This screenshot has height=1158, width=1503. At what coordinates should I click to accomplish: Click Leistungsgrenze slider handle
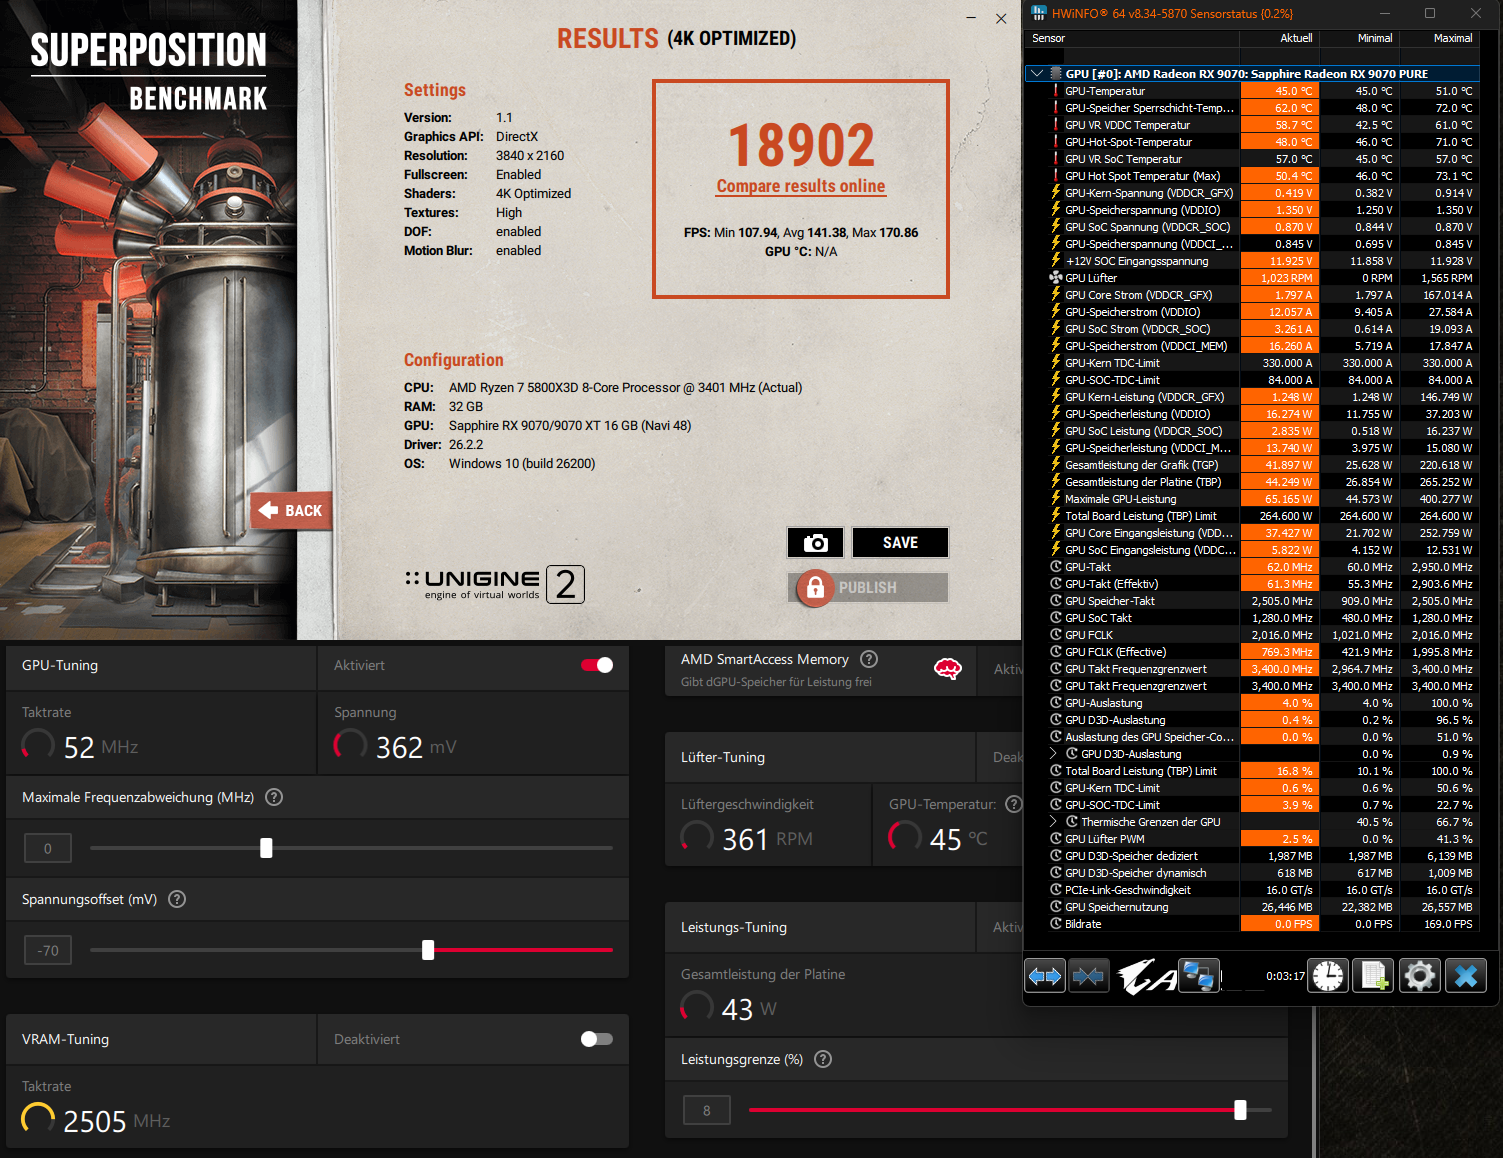point(1240,1110)
